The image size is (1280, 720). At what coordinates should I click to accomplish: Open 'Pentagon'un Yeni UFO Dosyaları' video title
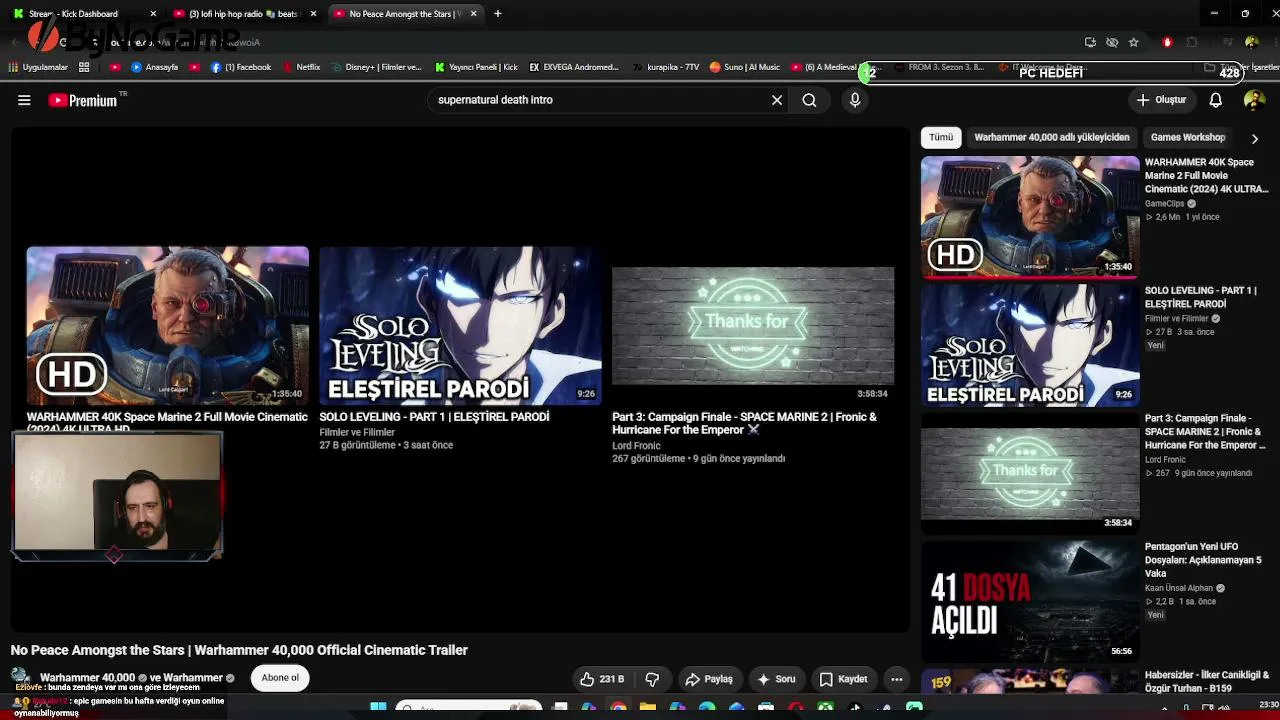[1203, 560]
